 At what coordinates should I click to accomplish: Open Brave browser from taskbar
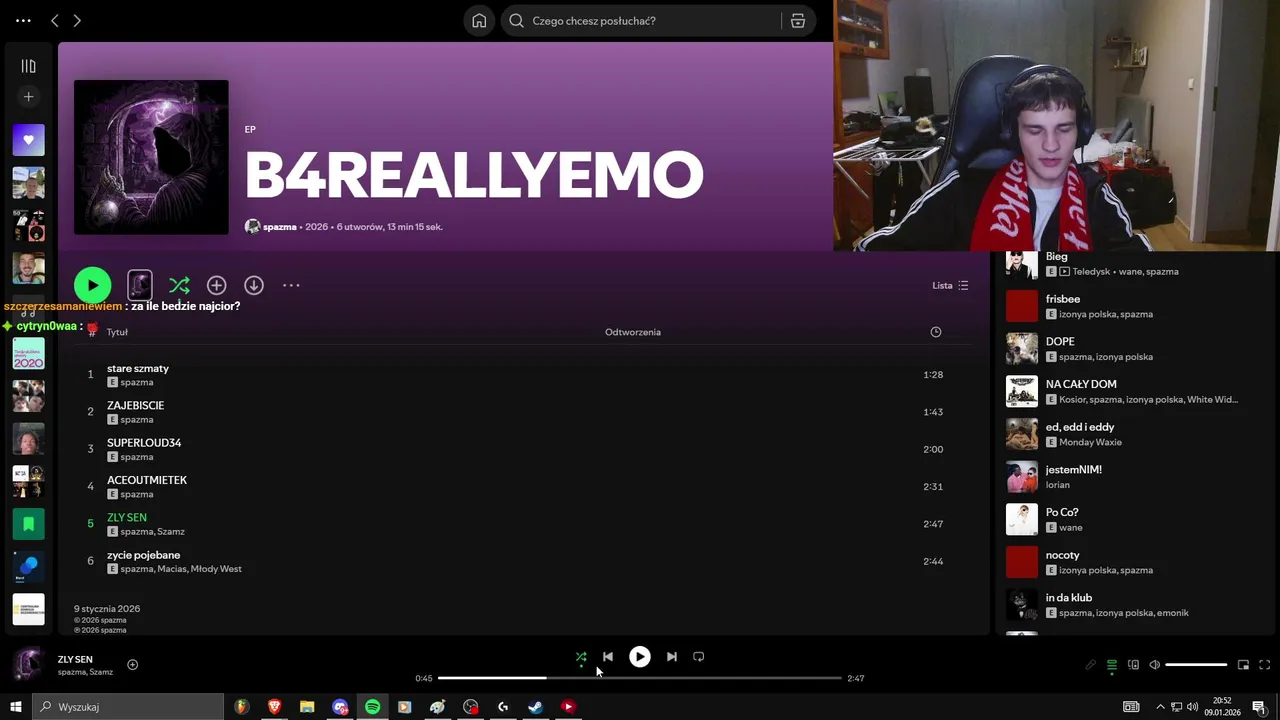pyautogui.click(x=274, y=707)
